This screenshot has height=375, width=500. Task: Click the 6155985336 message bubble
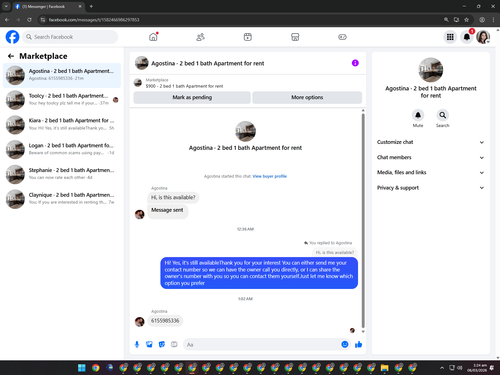165,321
